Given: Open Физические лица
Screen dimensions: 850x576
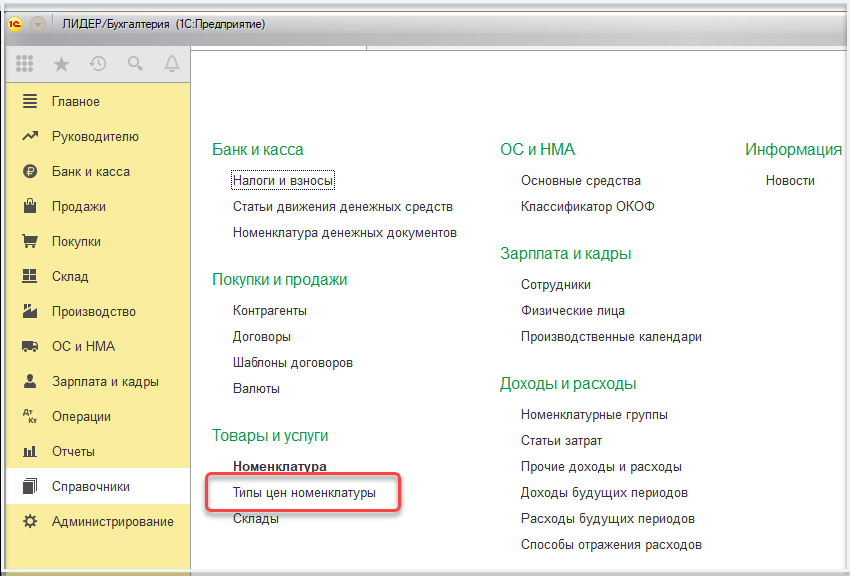Looking at the screenshot, I should pos(573,310).
